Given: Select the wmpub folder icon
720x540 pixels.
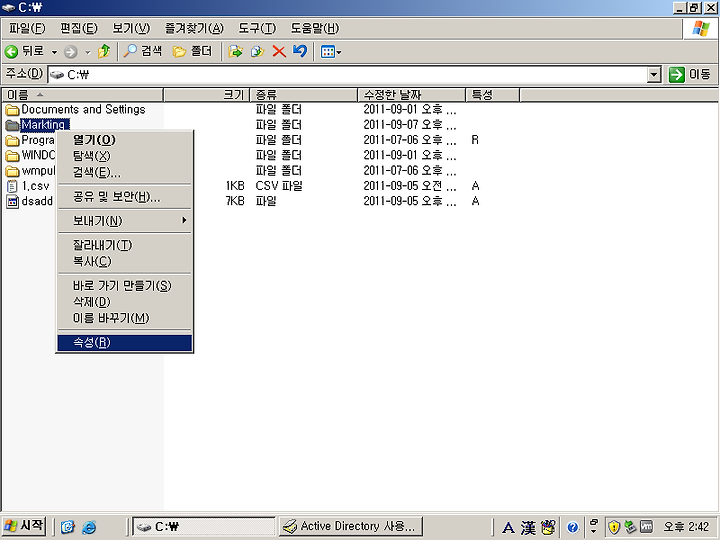Looking at the screenshot, I should 12,171.
